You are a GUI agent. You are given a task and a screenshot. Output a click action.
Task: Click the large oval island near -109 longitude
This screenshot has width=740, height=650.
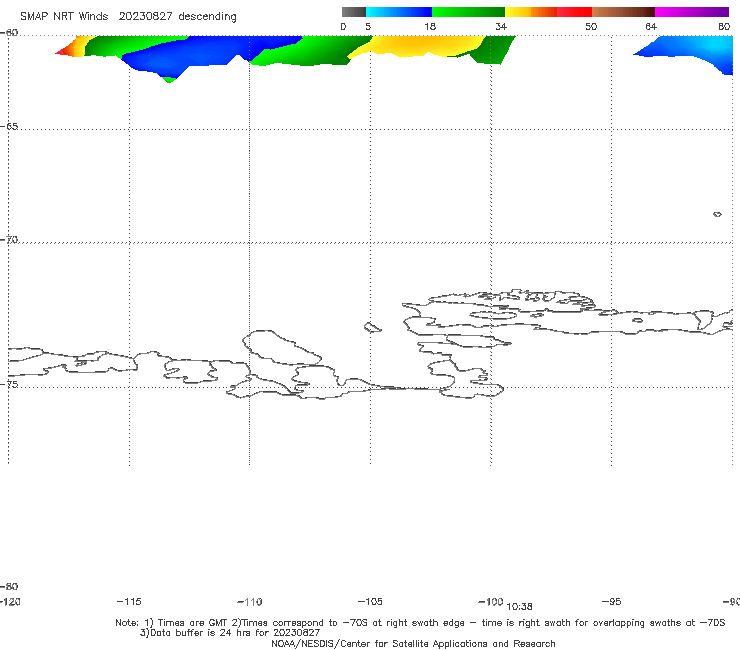coord(282,347)
